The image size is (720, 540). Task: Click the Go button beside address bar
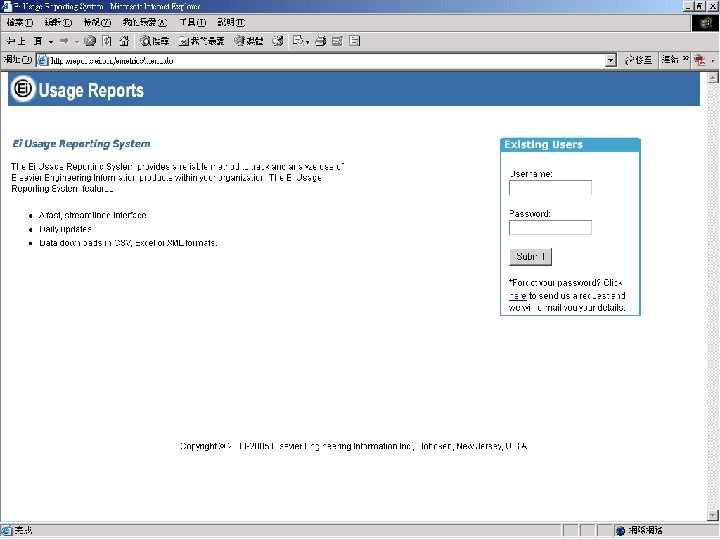[638, 60]
